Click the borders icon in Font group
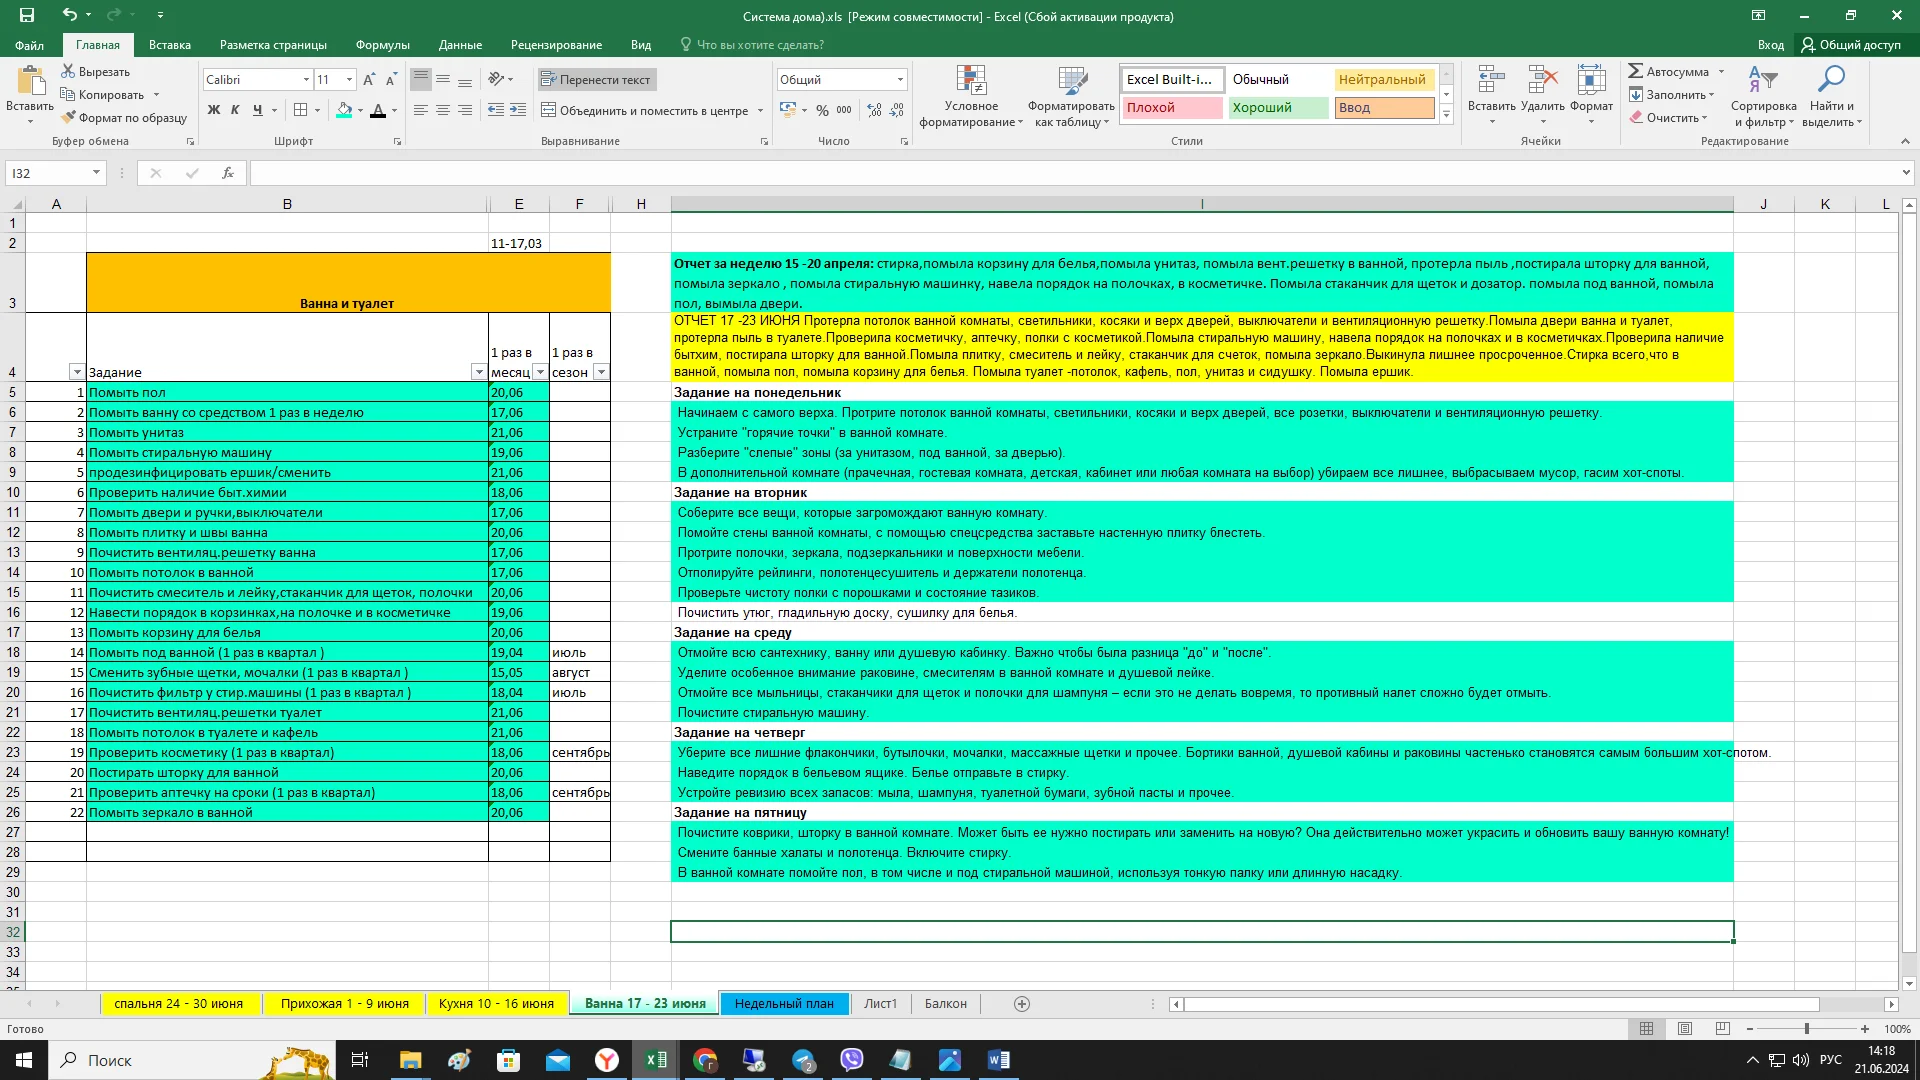The image size is (1920, 1080). coord(301,110)
